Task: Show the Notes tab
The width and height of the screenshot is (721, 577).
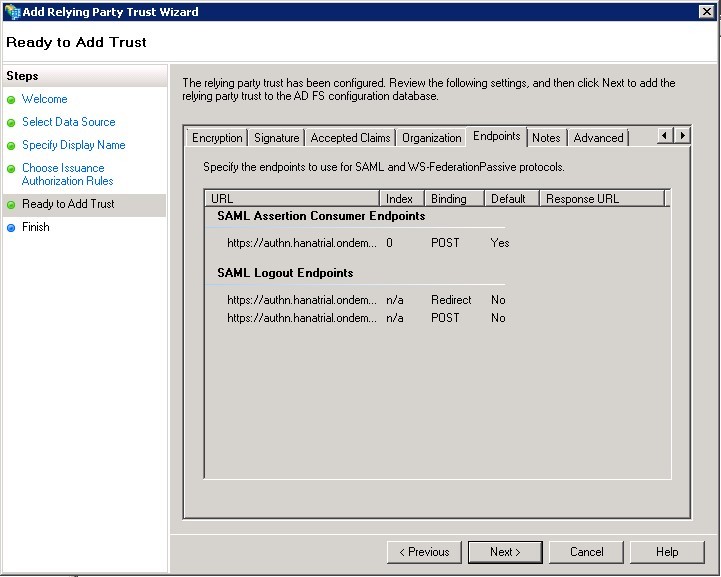Action: point(546,138)
